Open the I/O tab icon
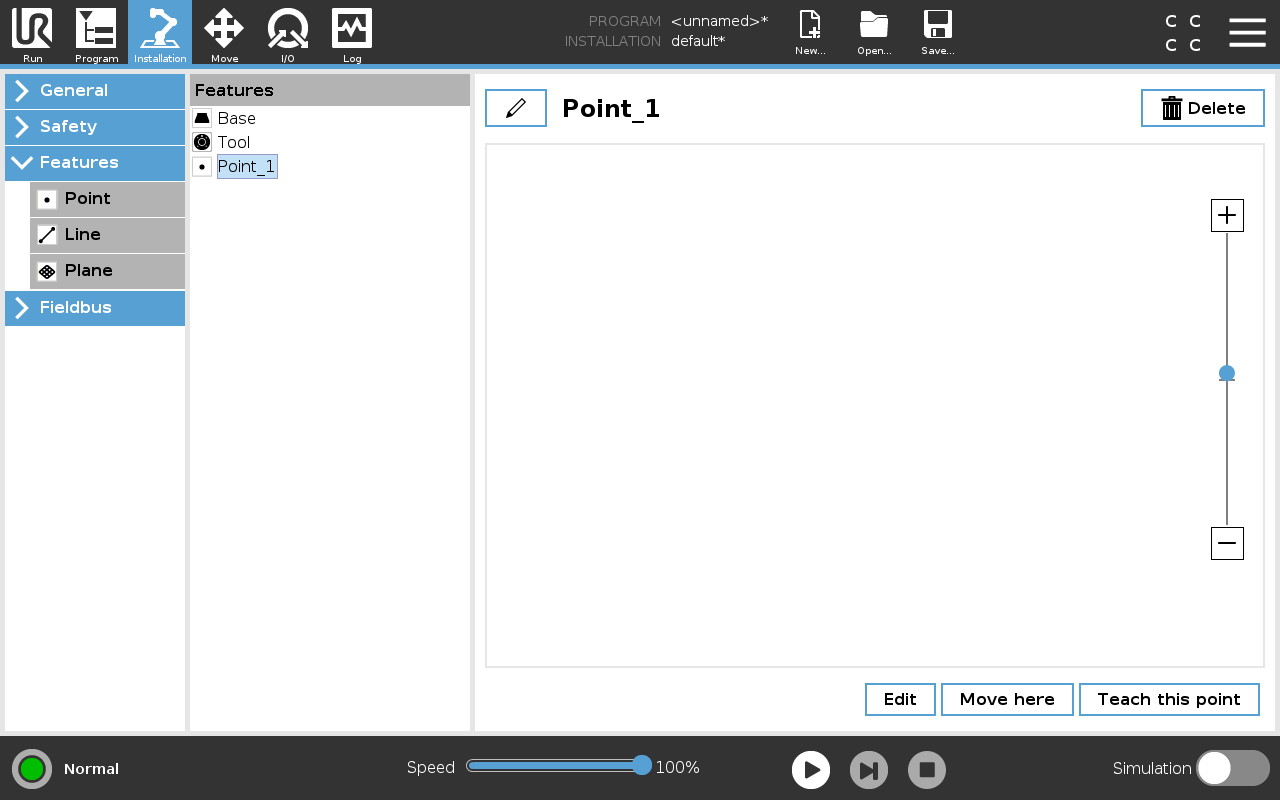Screen dimensions: 1280x800 tap(288, 33)
